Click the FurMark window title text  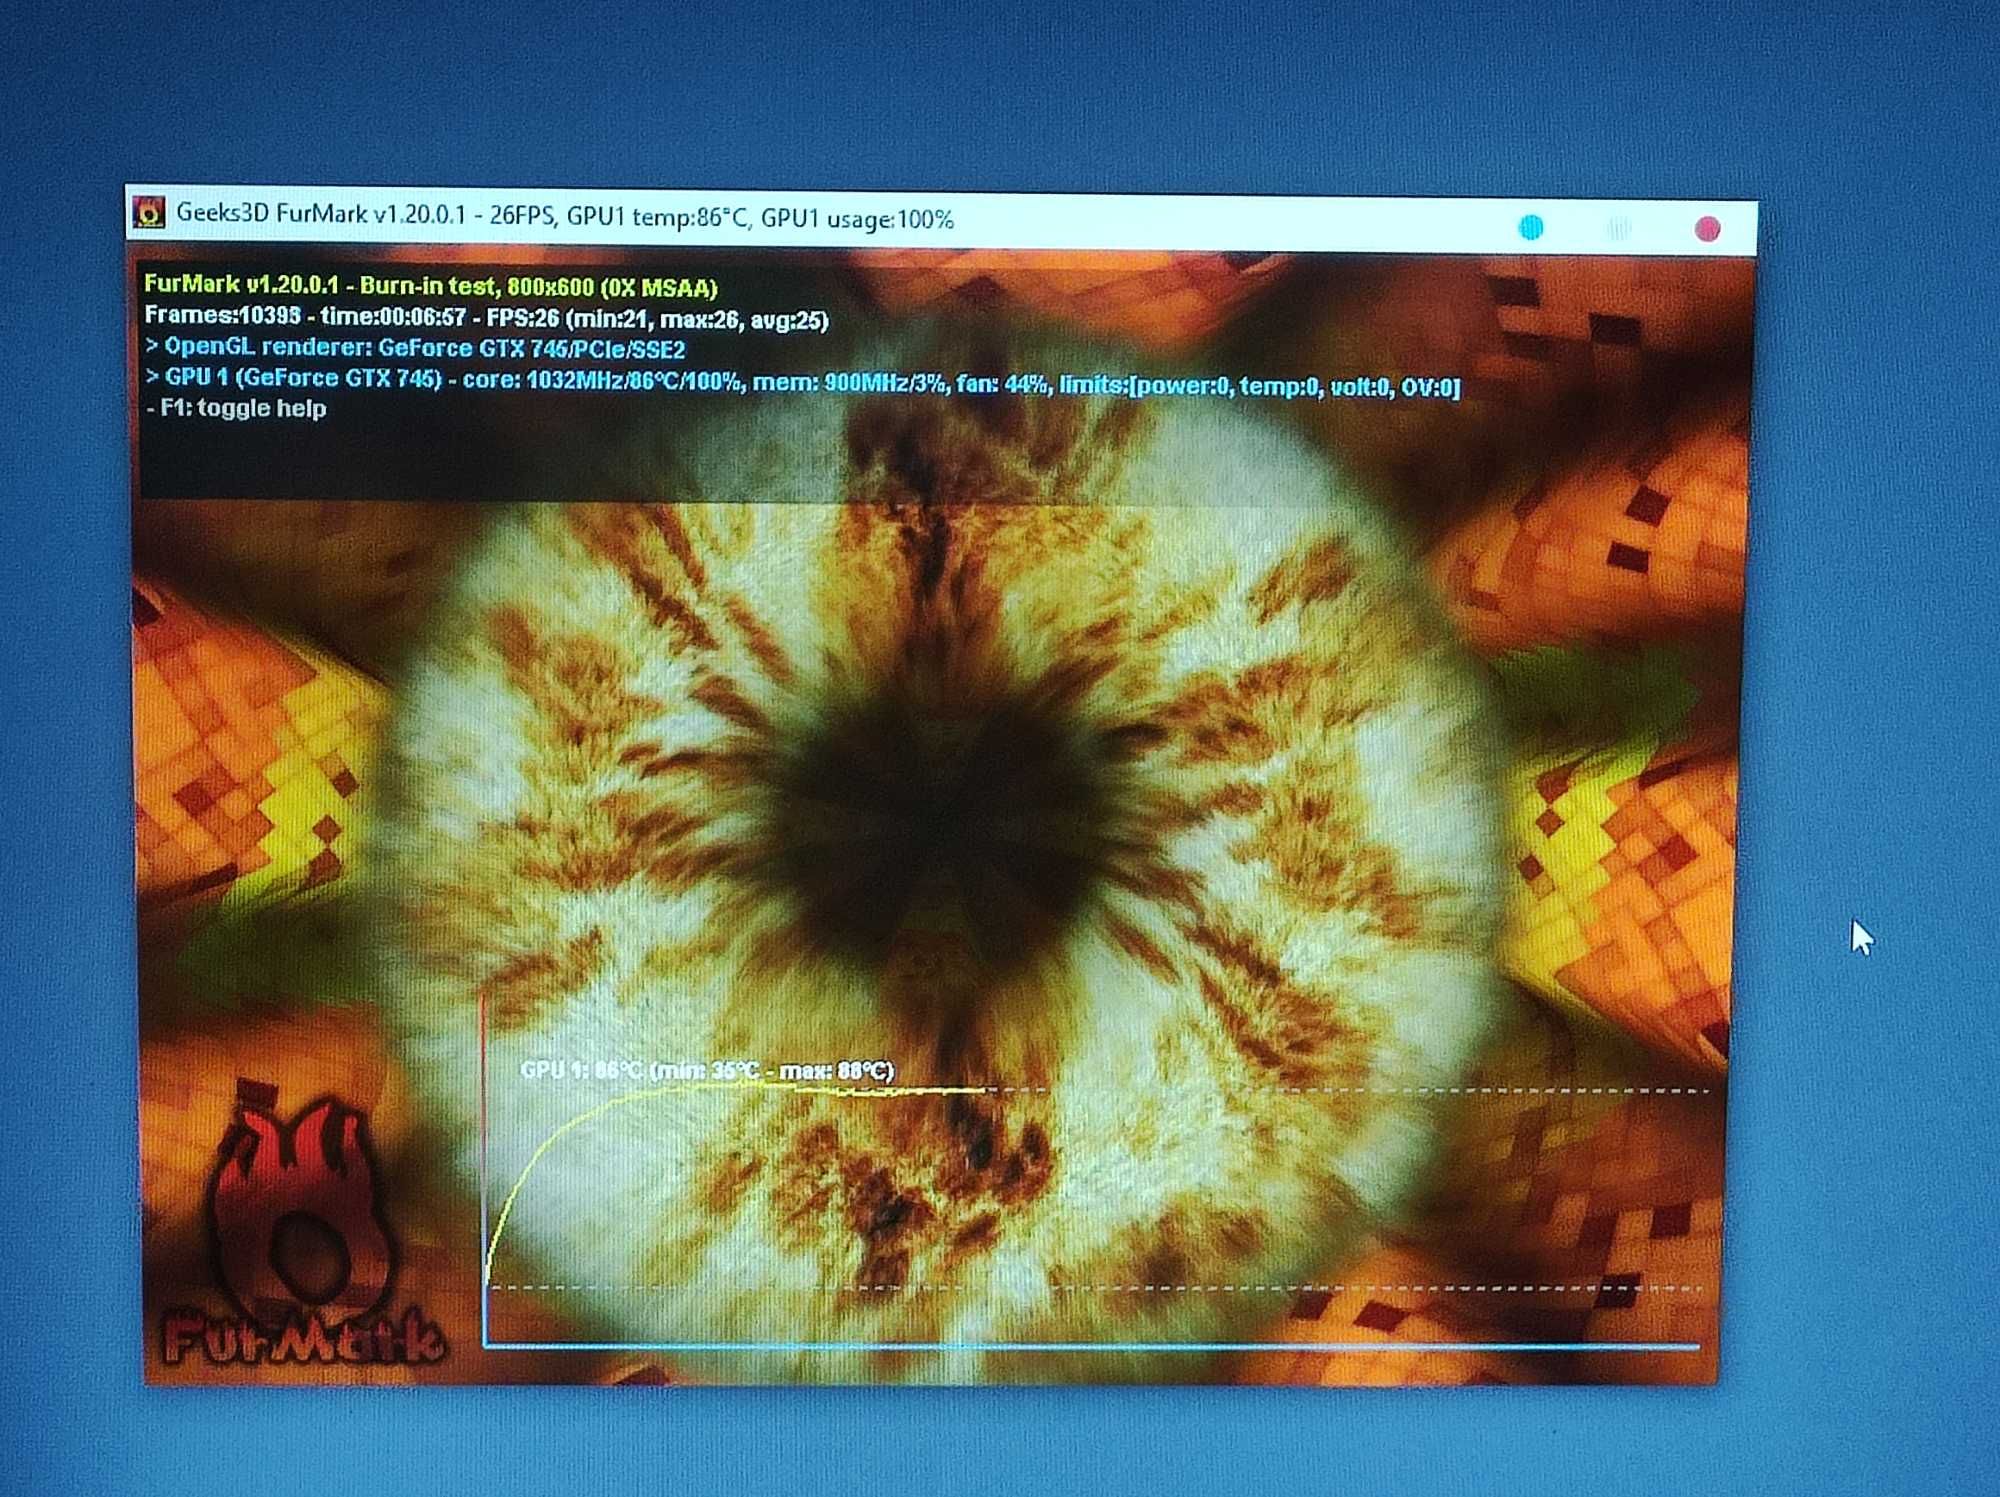[564, 216]
